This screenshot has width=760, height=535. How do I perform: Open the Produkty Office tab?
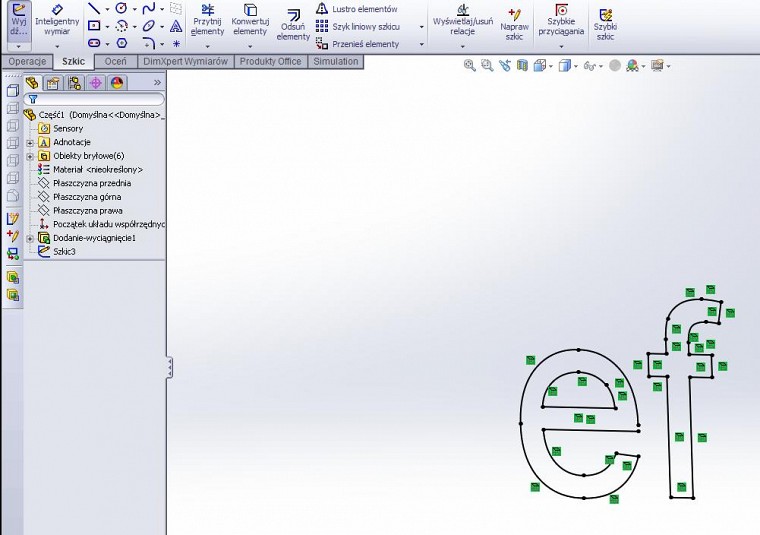click(270, 62)
